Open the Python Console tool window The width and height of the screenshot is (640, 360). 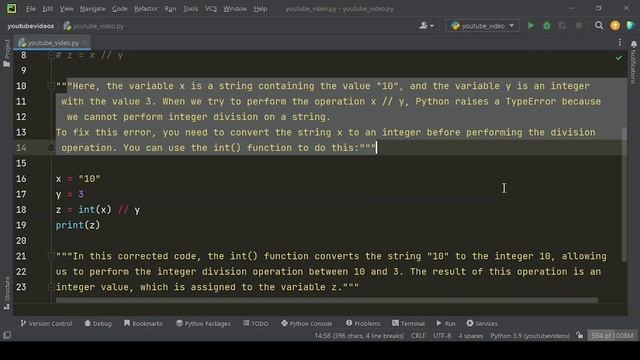point(307,323)
